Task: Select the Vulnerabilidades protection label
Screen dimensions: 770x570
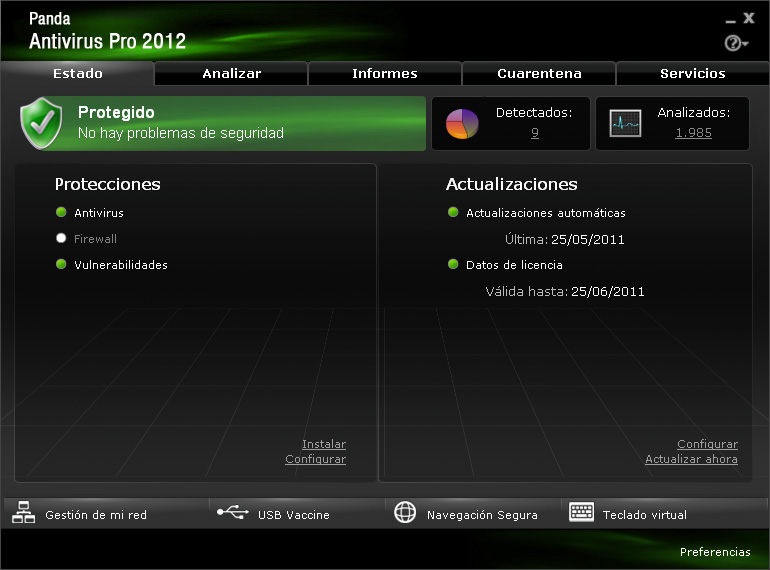Action: click(x=121, y=265)
